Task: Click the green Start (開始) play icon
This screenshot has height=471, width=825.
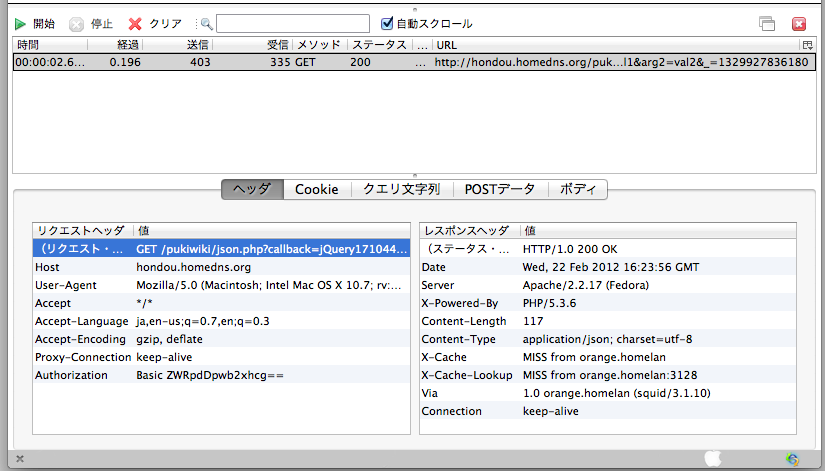Action: 20,23
